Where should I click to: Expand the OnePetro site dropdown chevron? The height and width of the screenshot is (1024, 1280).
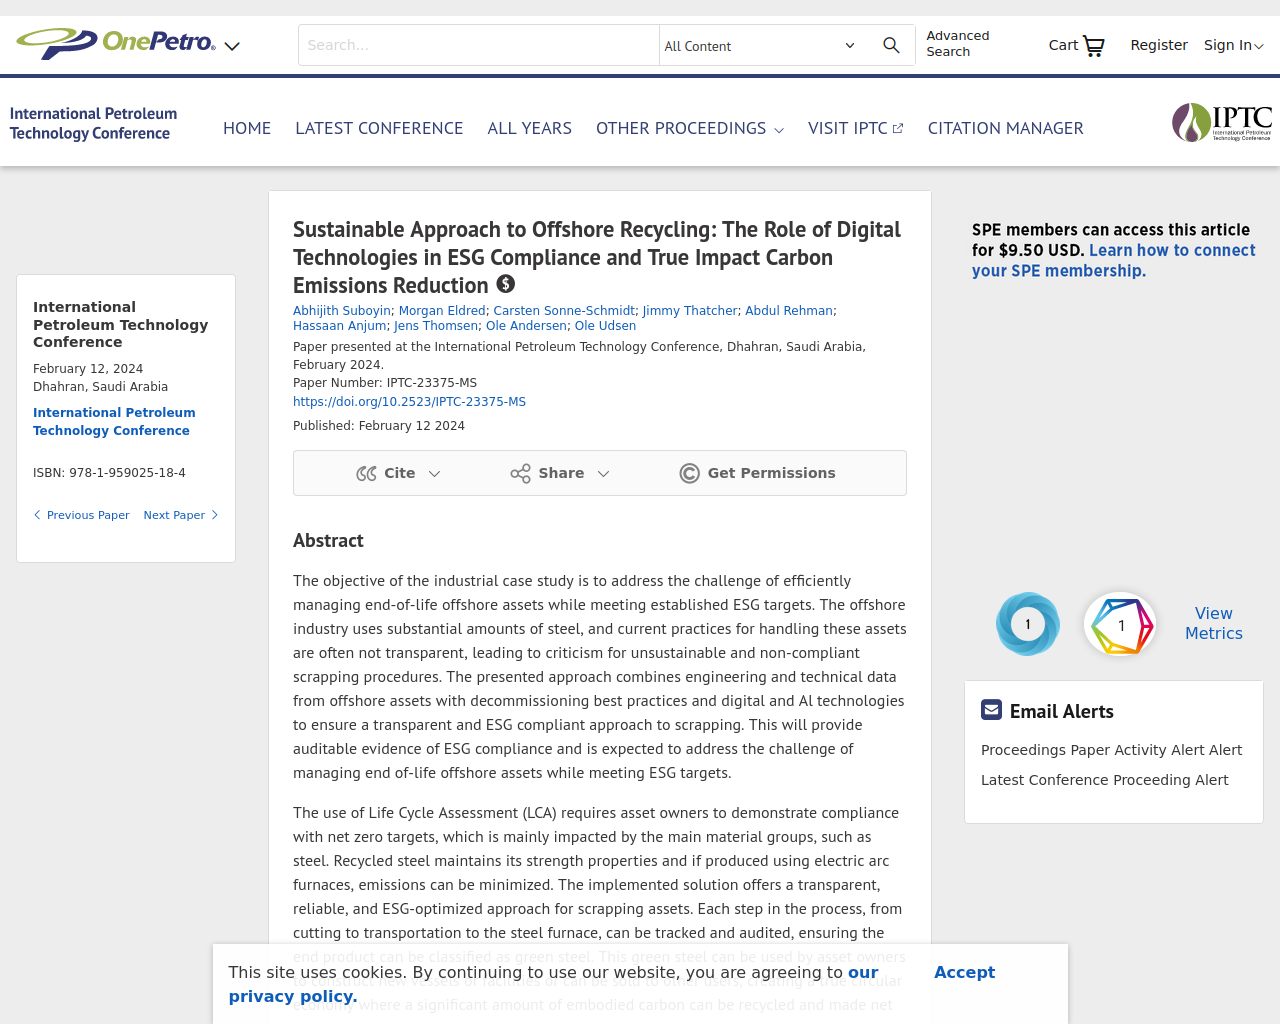232,46
